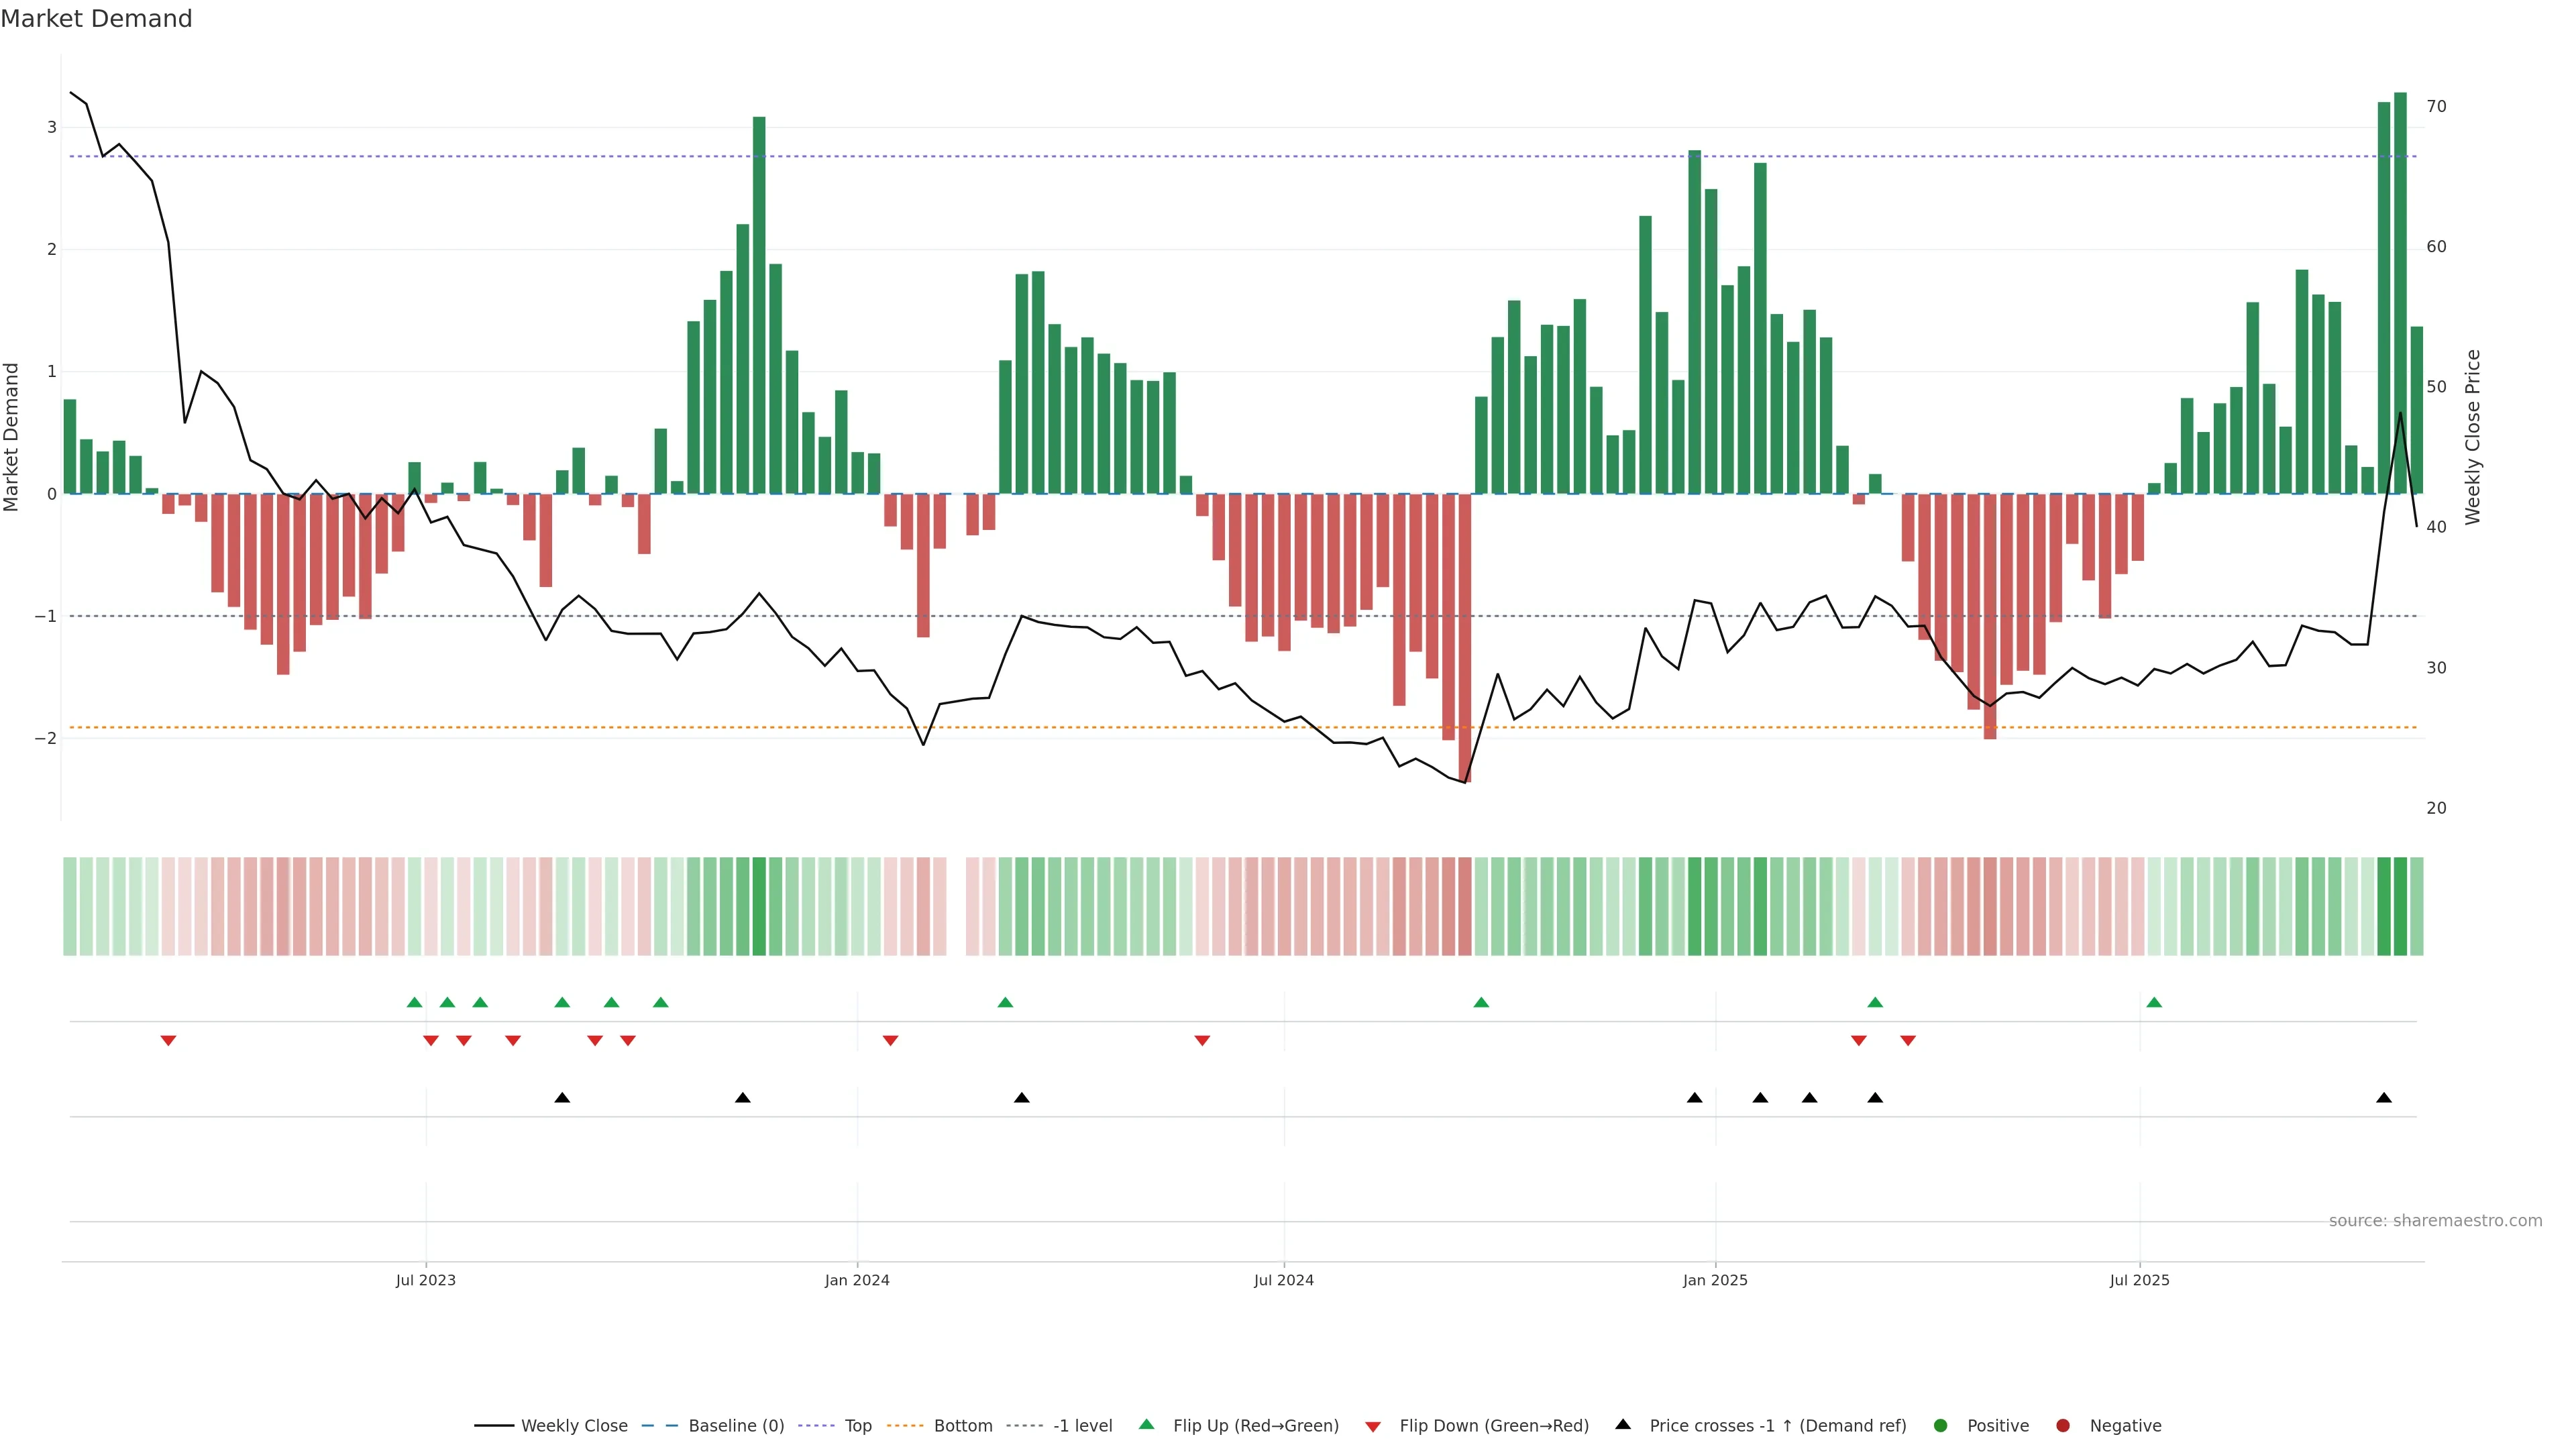
Task: Click Flip Up green triangle legend icon
Action: 1147,1424
